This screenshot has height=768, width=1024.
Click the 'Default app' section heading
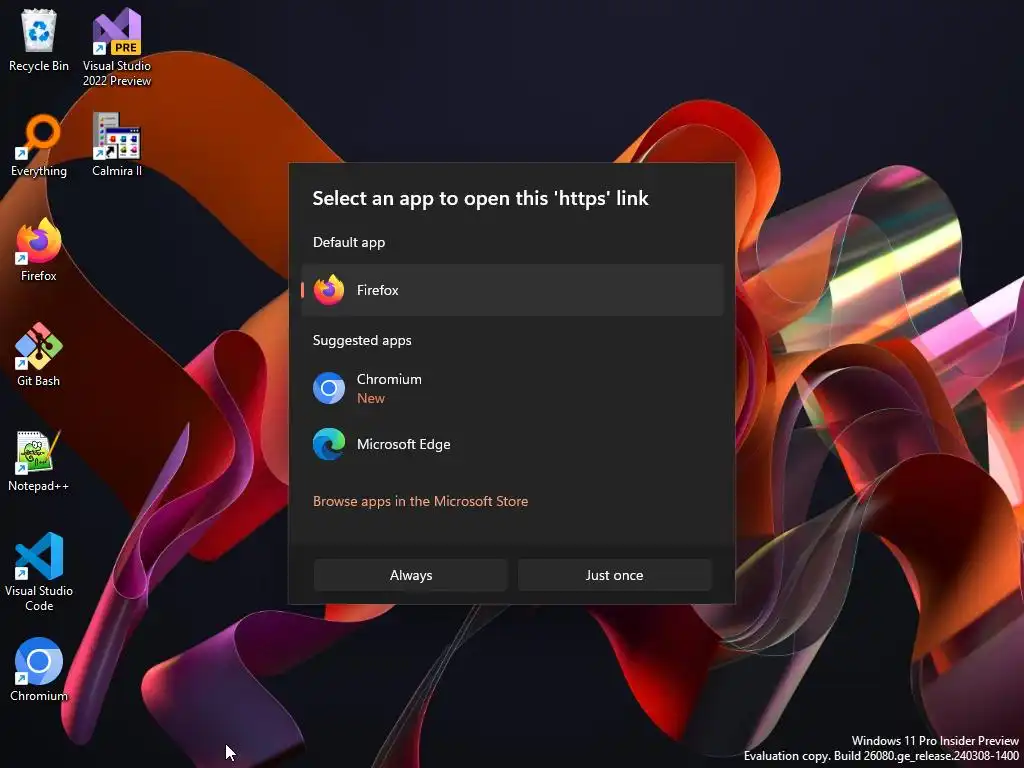point(349,242)
